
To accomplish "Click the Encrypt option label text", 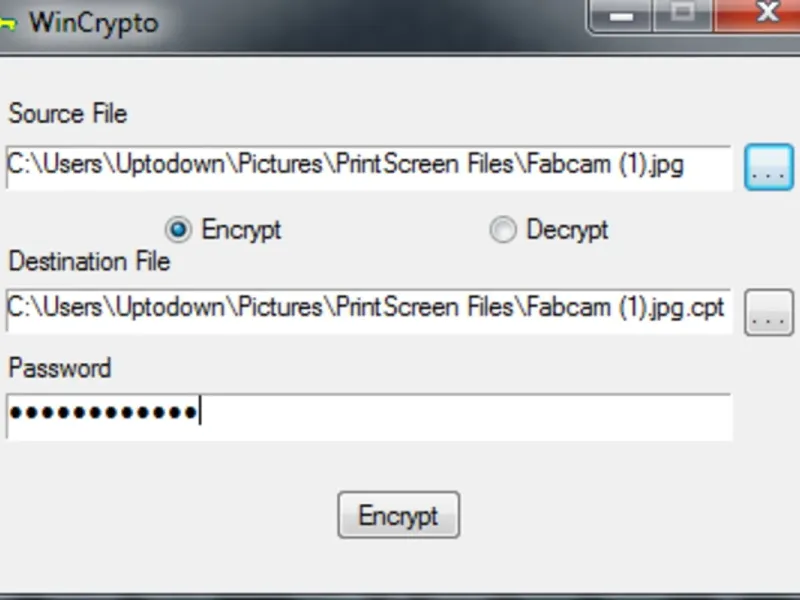I will 242,230.
